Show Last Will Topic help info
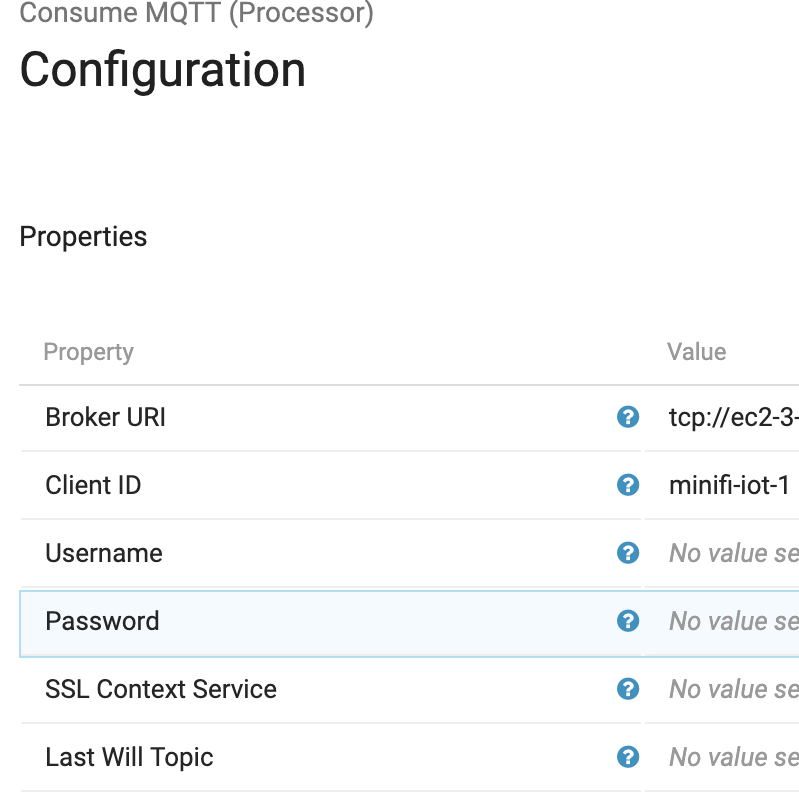The width and height of the screenshot is (799, 797). (x=628, y=757)
